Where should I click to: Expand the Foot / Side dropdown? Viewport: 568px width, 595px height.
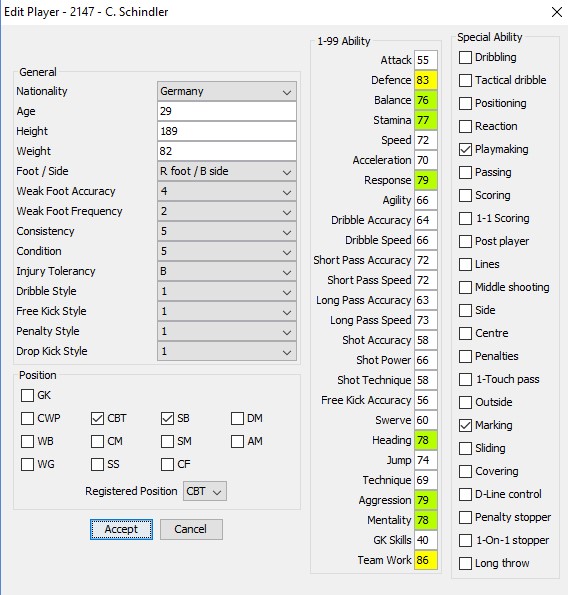click(x=227, y=172)
